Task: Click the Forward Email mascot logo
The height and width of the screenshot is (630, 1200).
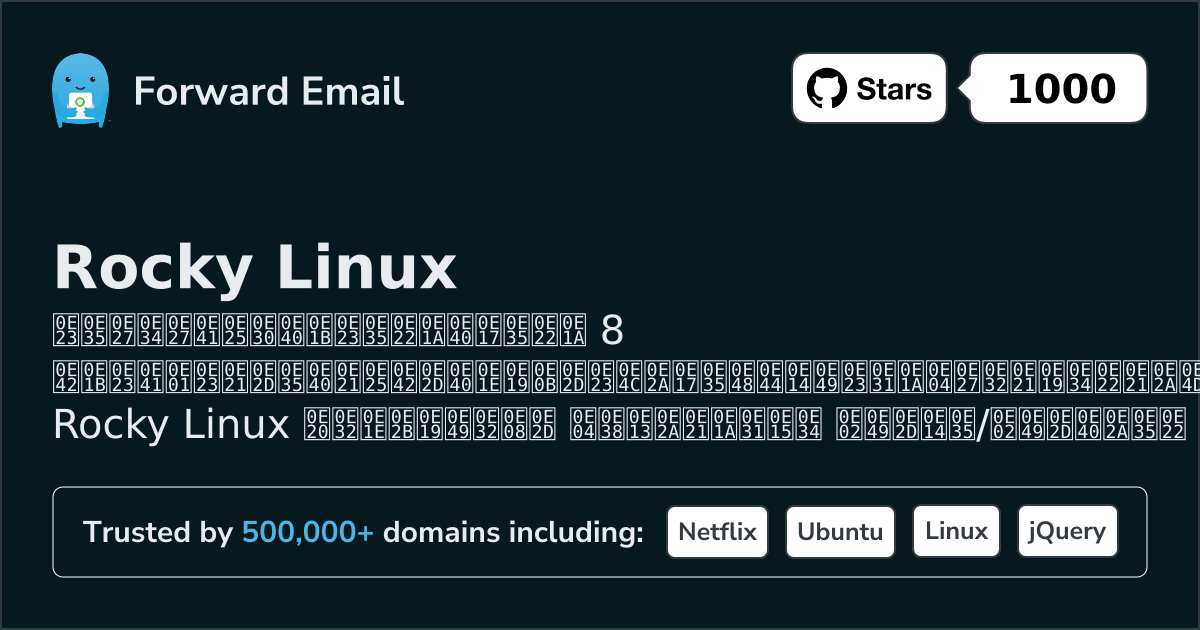Action: 79,90
